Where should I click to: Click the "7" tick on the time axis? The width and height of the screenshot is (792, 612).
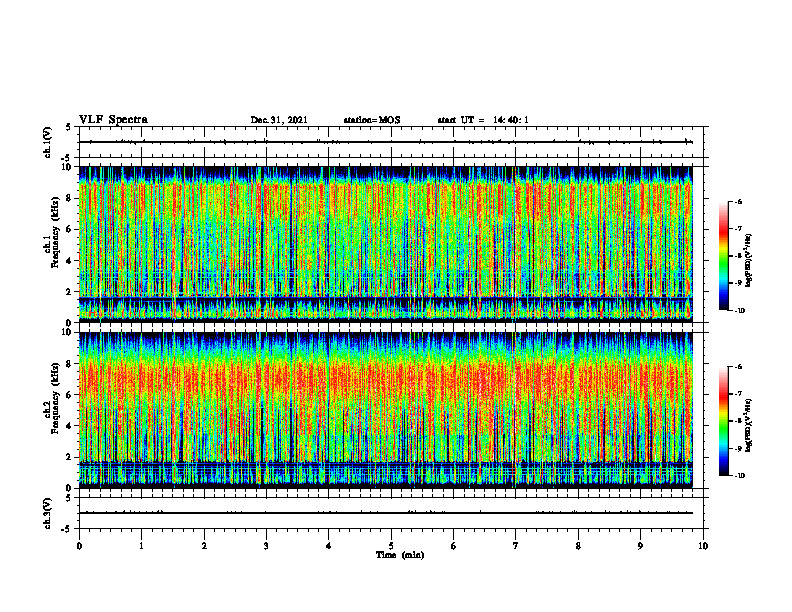tap(516, 546)
